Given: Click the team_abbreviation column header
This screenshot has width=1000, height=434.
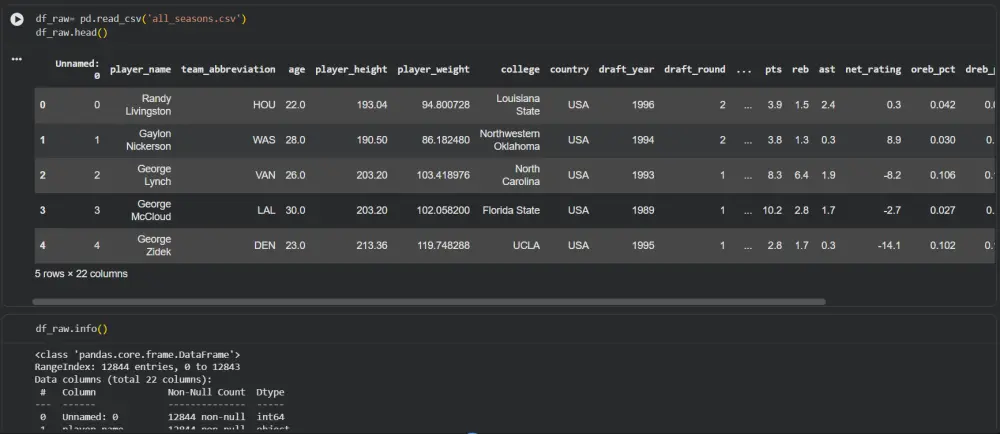Looking at the screenshot, I should coord(228,69).
